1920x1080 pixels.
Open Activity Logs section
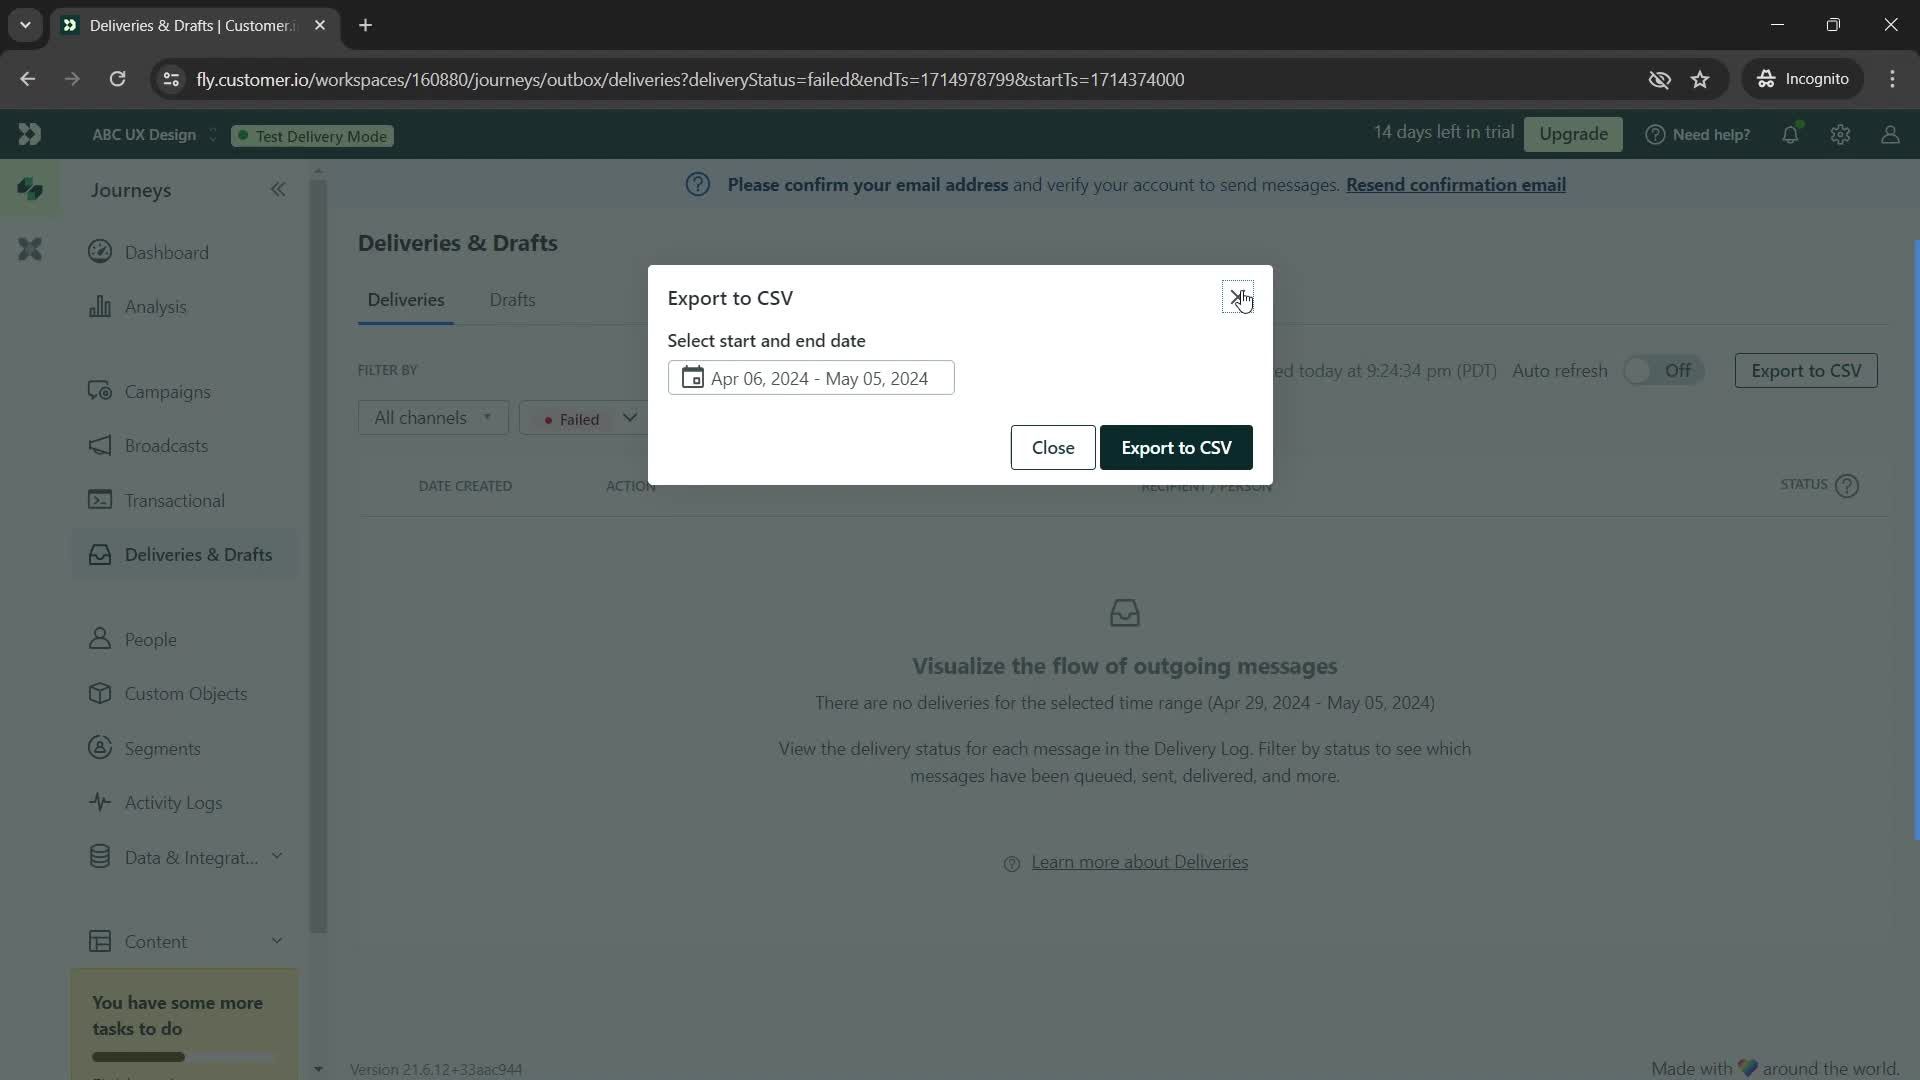[x=173, y=802]
